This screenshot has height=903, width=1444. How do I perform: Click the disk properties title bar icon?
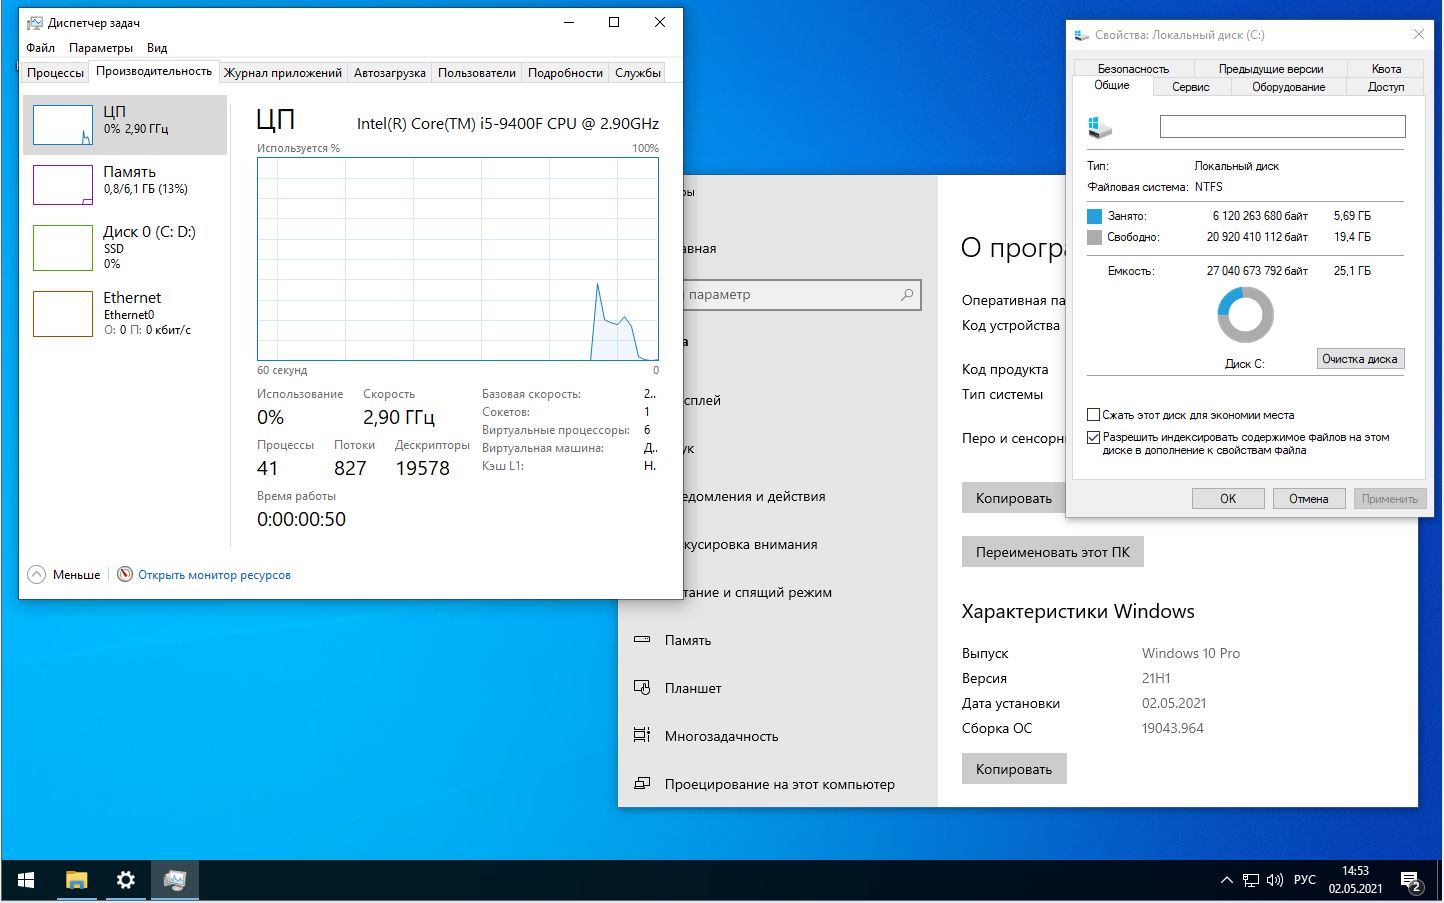point(1081,35)
